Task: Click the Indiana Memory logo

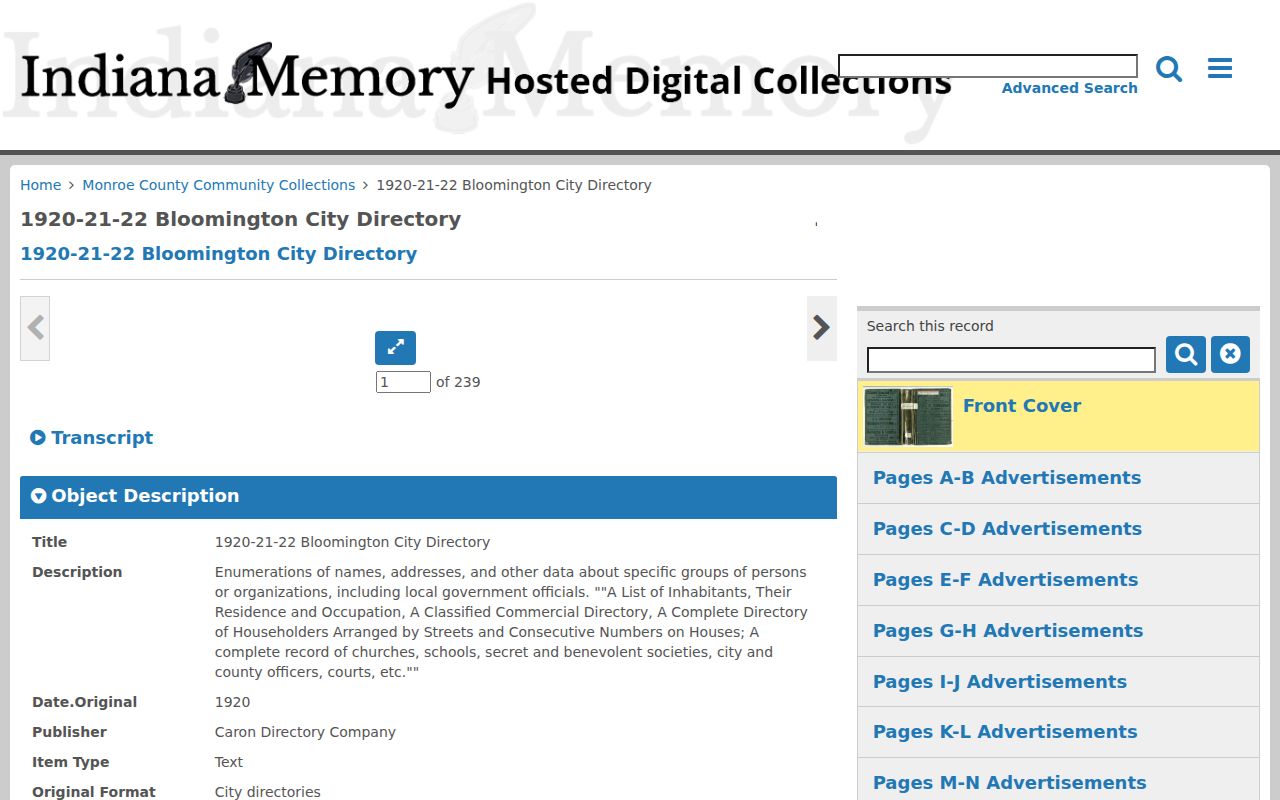Action: (247, 76)
